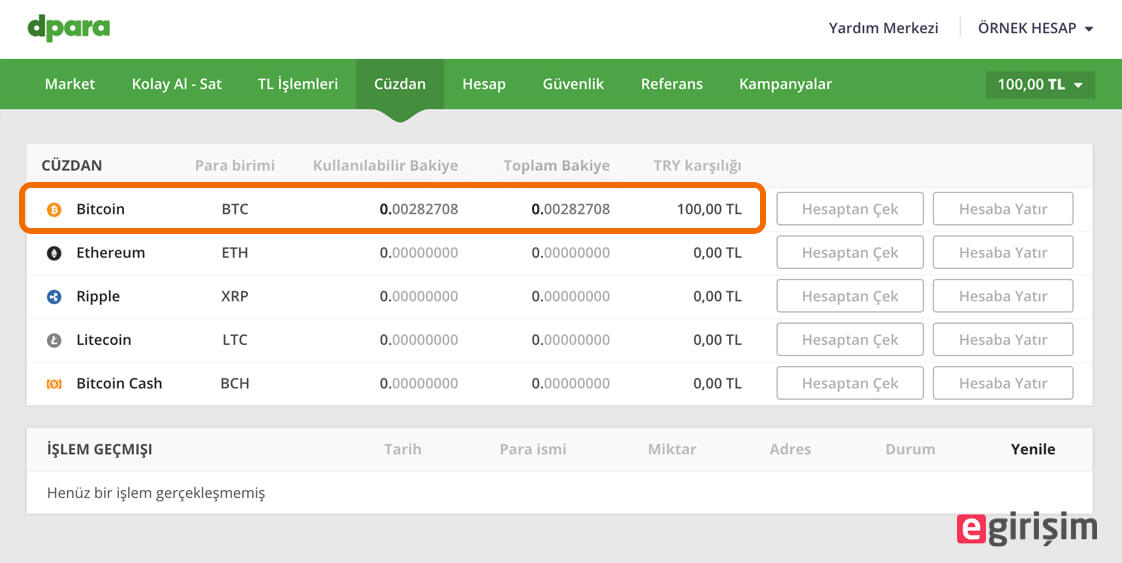
Task: Click the Tarih column header
Action: pyautogui.click(x=403, y=449)
